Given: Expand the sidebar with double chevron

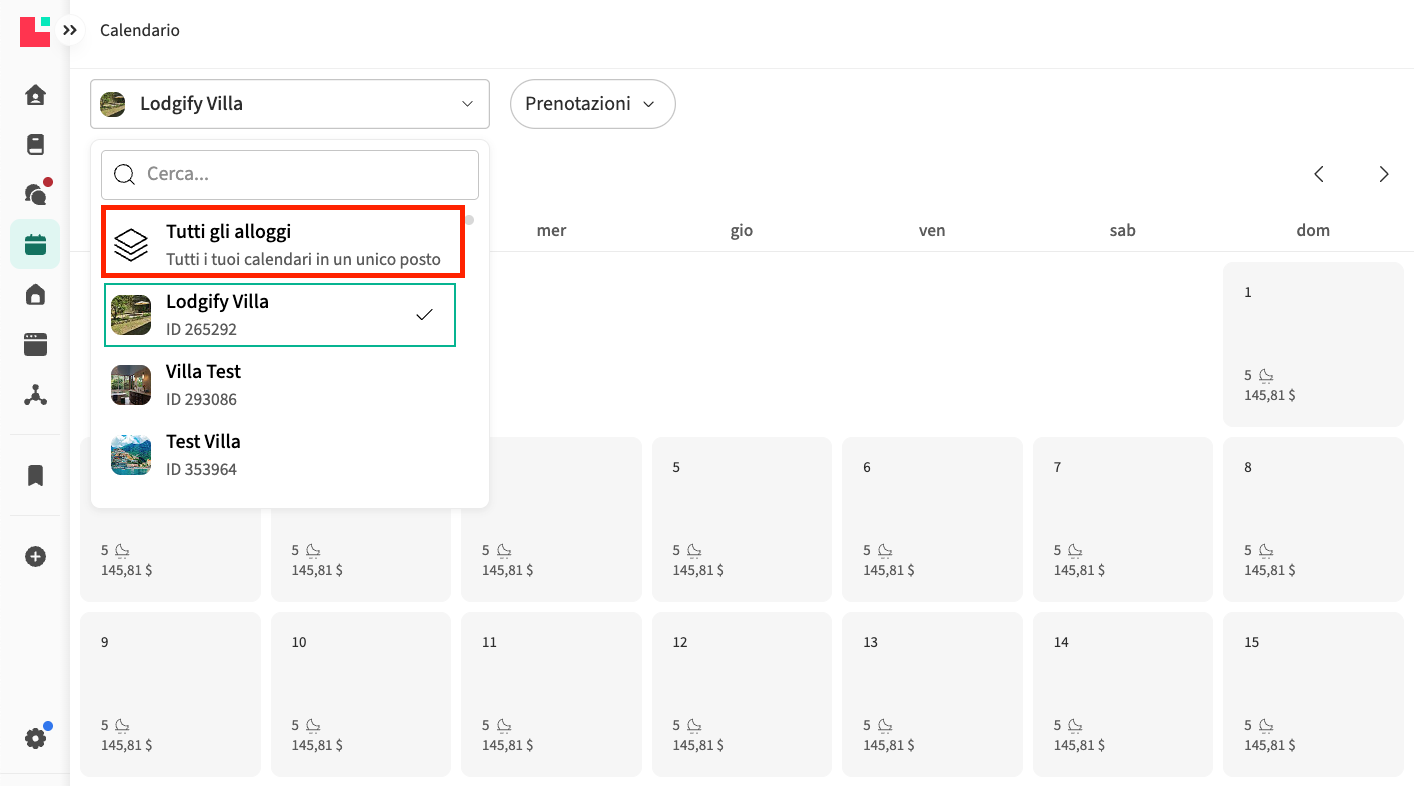Looking at the screenshot, I should click(x=70, y=31).
